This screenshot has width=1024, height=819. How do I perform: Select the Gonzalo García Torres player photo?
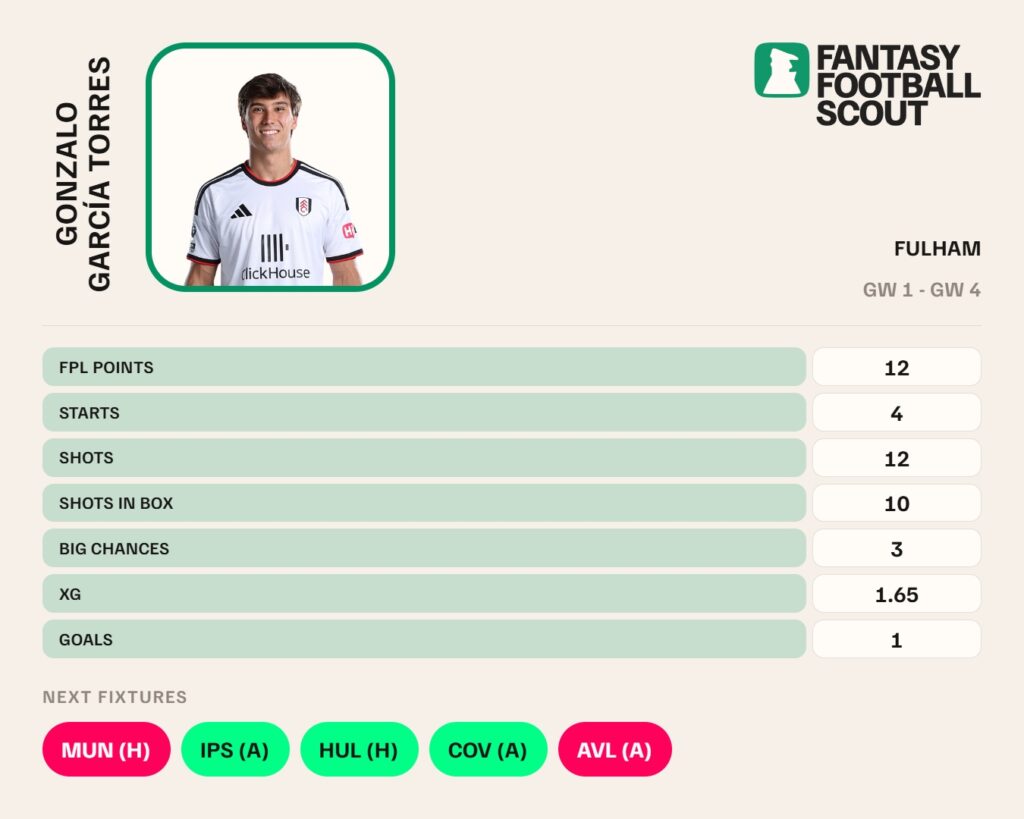pos(270,167)
